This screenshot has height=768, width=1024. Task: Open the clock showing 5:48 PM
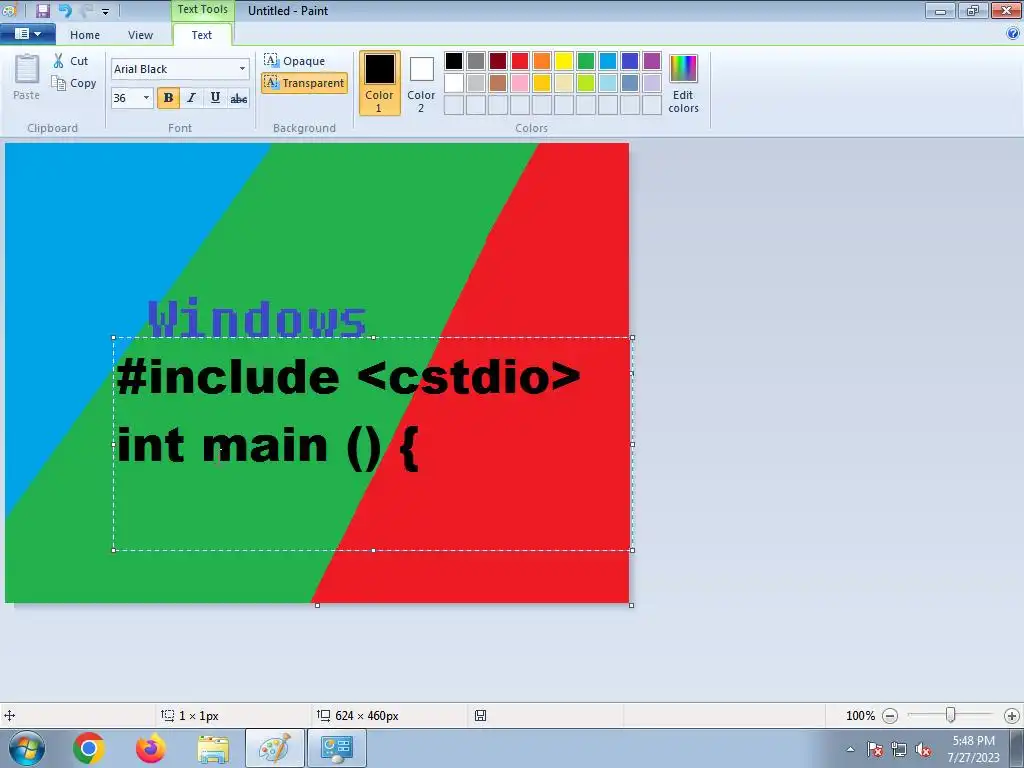(x=973, y=748)
